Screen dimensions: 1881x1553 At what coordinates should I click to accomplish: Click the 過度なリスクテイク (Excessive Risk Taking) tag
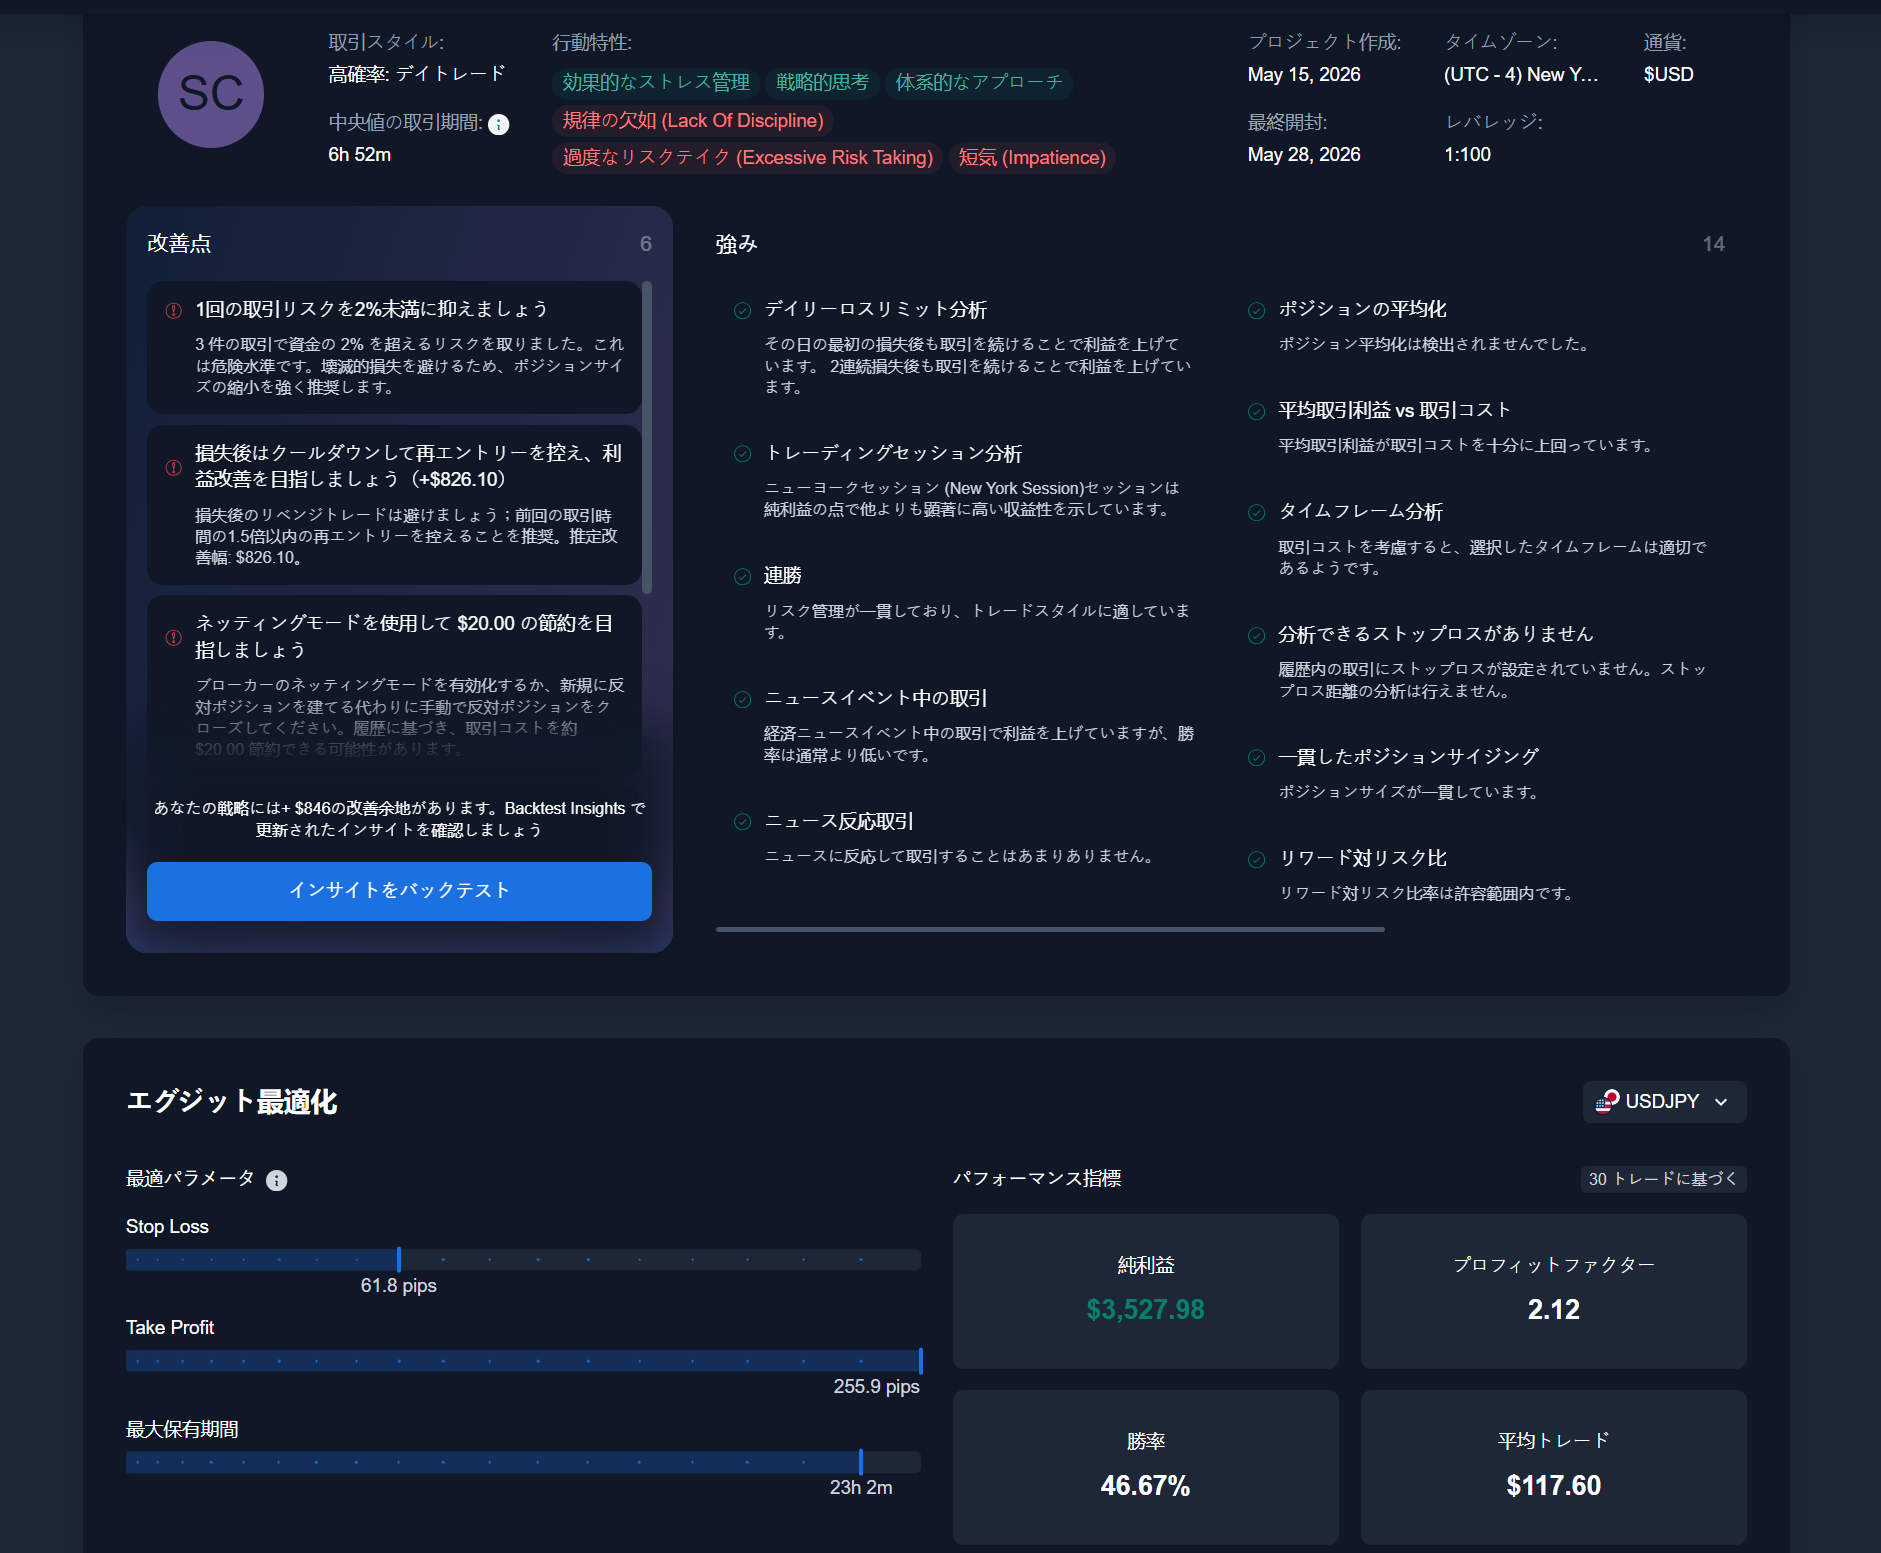tap(747, 158)
